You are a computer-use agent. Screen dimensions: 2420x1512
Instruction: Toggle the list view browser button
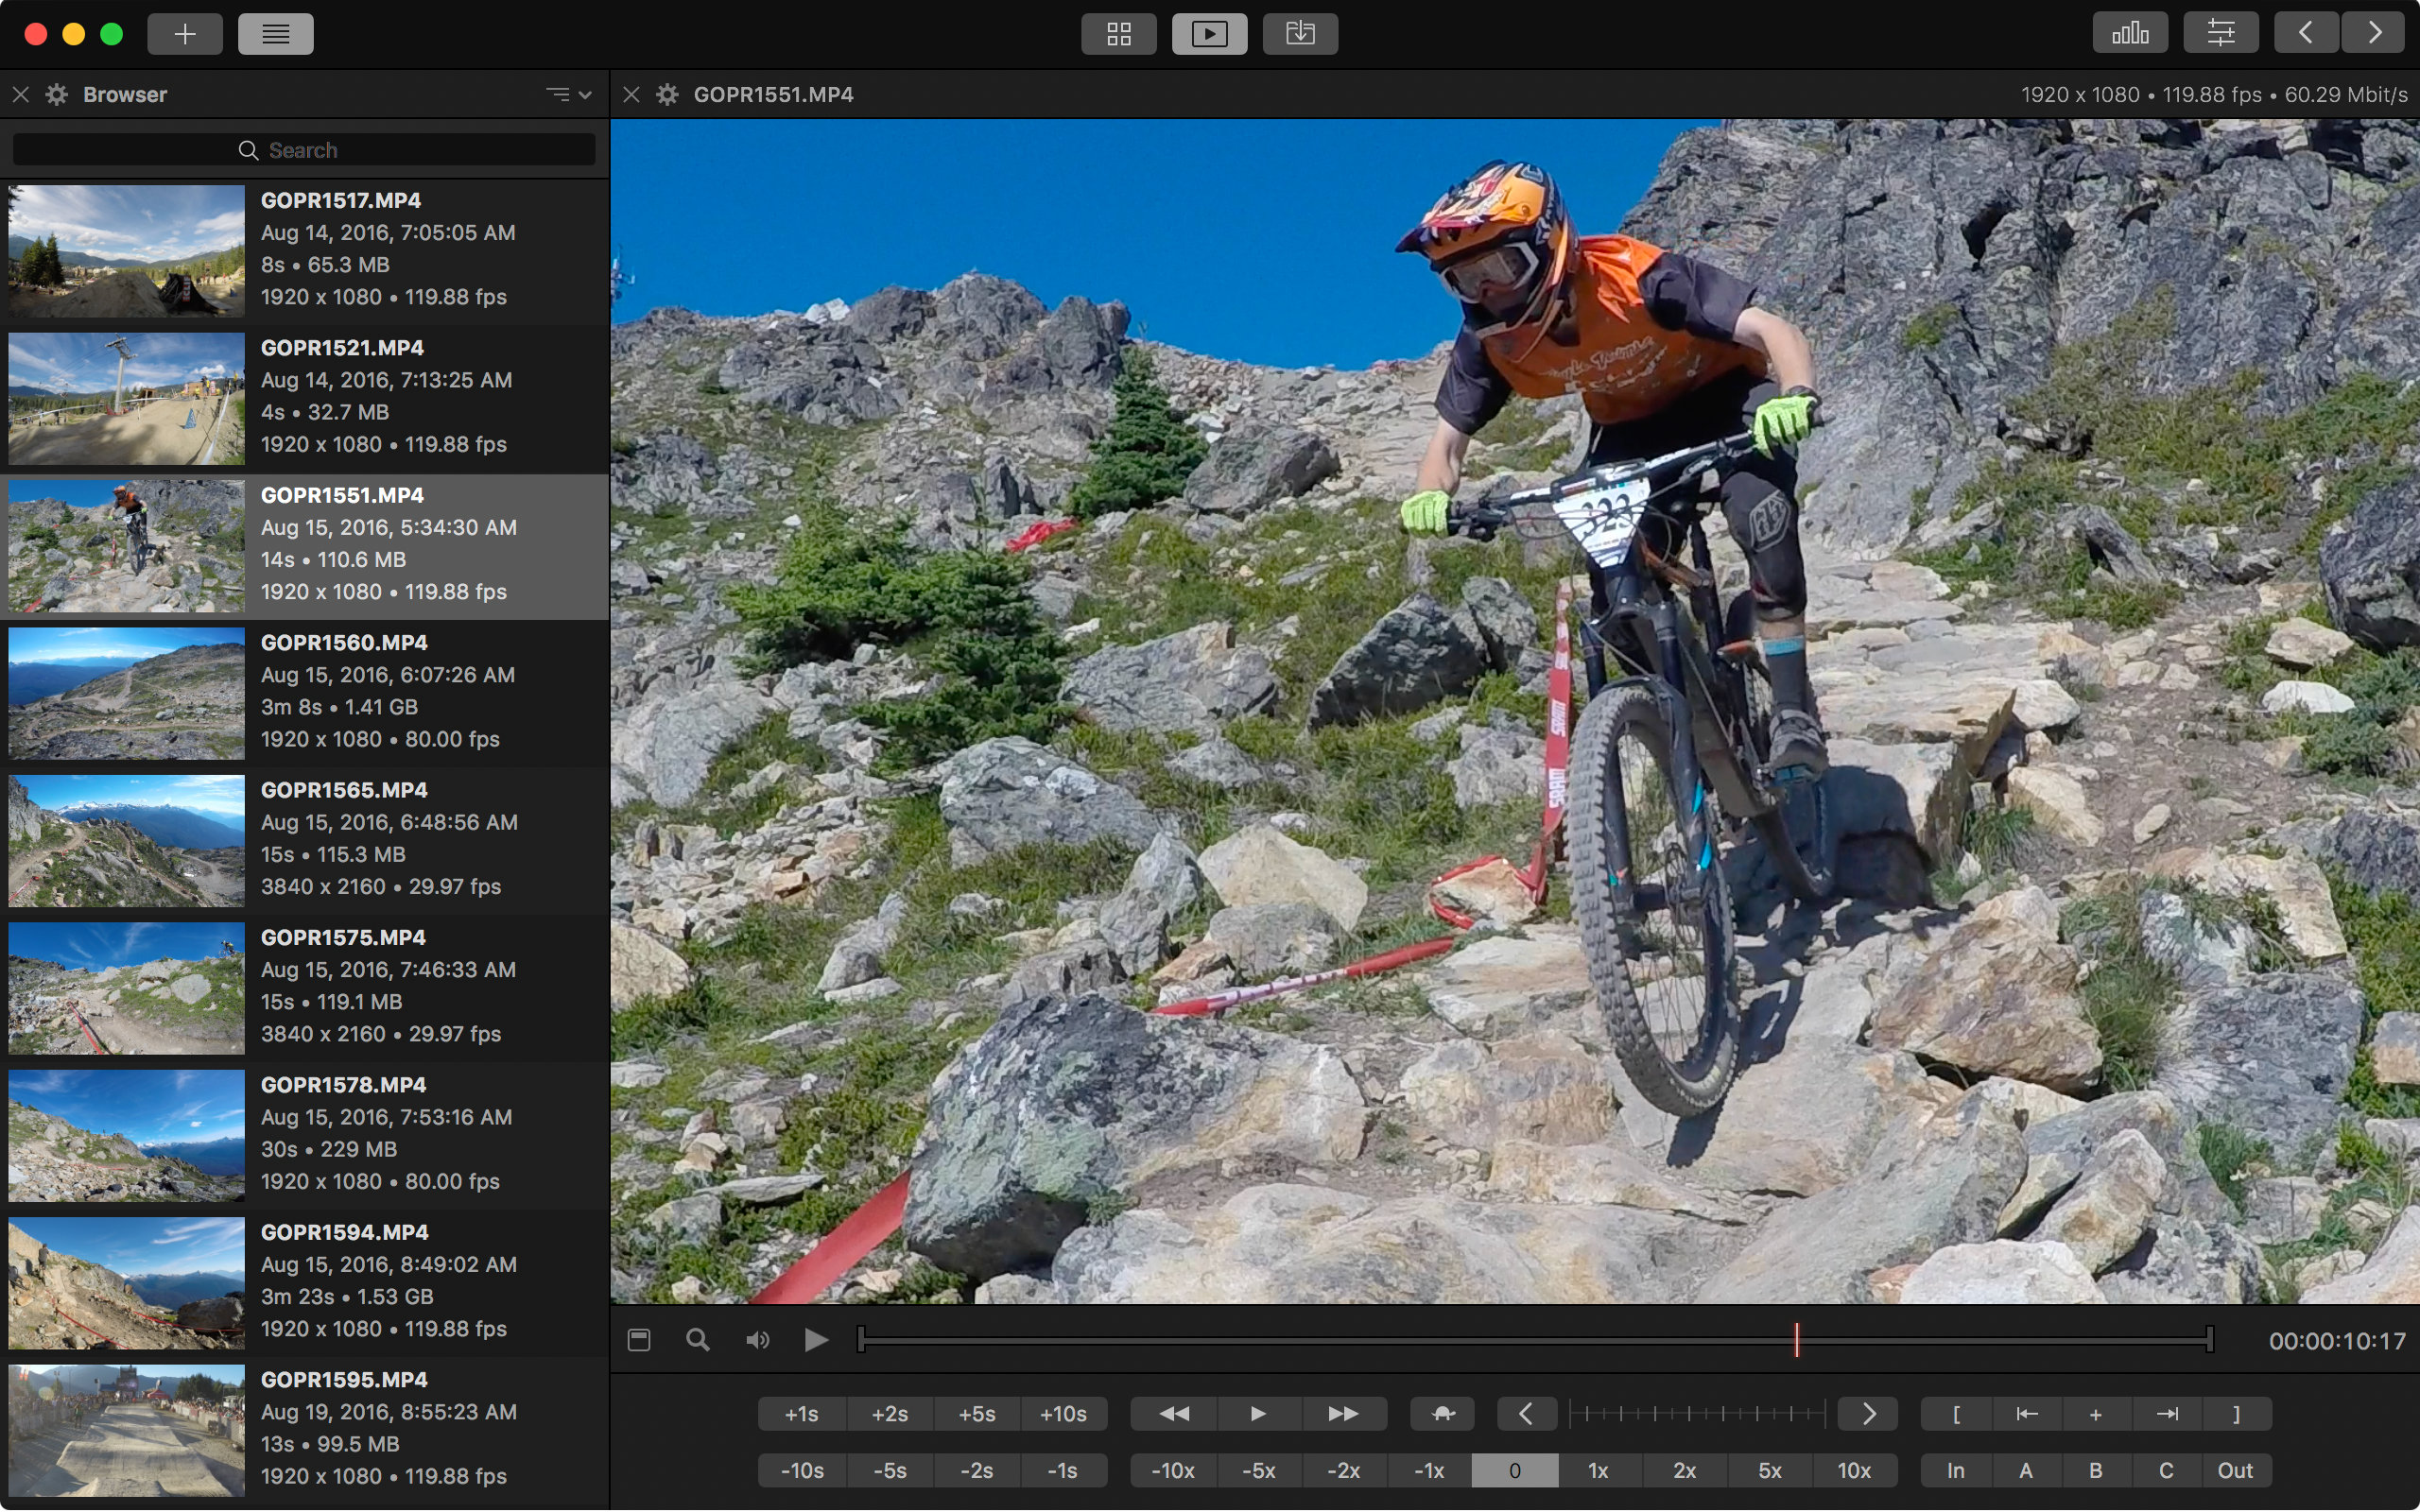coord(275,34)
